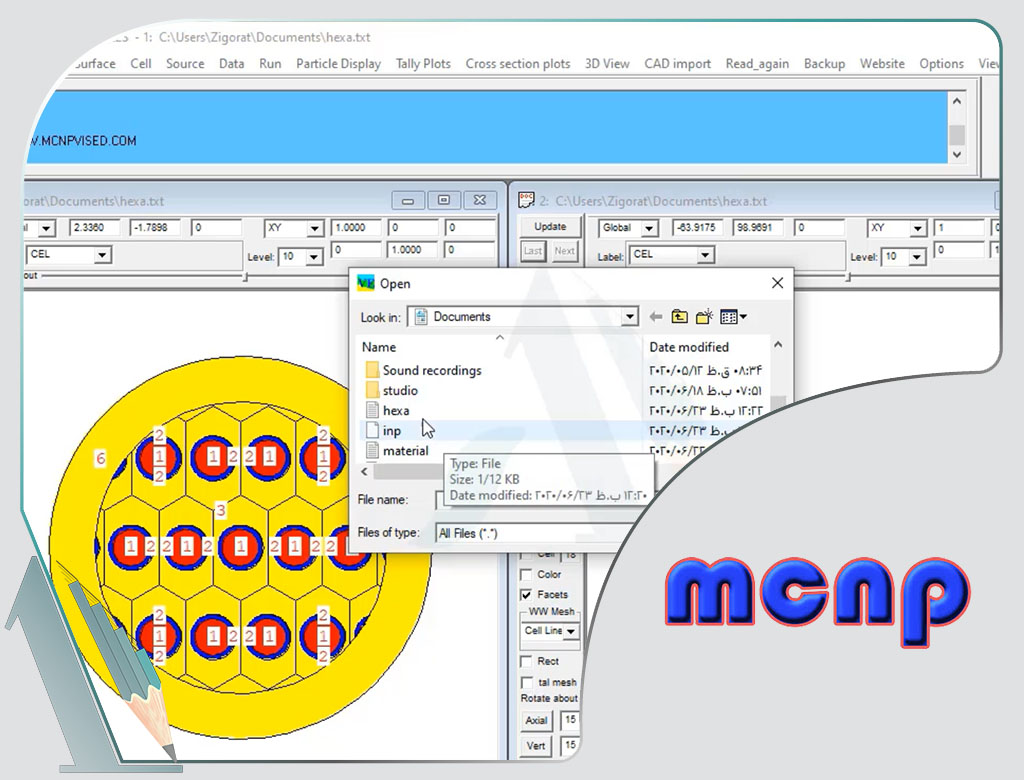Uncheck the Facets checkbox
The width and height of the screenshot is (1024, 780).
click(526, 595)
